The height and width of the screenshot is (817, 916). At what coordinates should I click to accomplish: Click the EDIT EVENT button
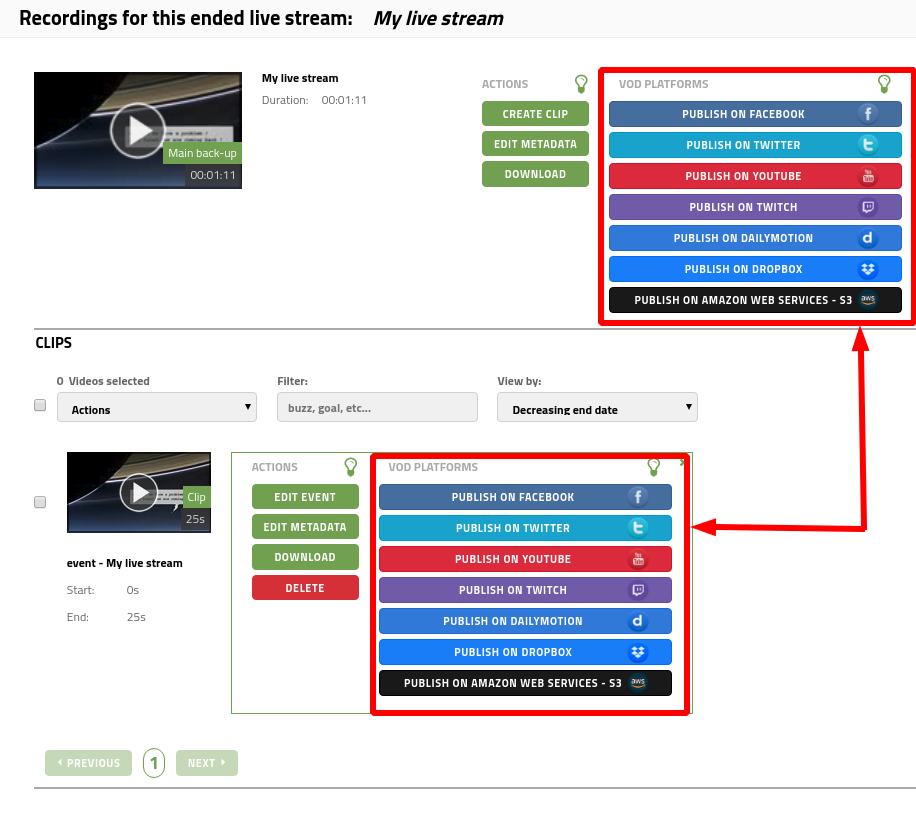click(x=305, y=497)
